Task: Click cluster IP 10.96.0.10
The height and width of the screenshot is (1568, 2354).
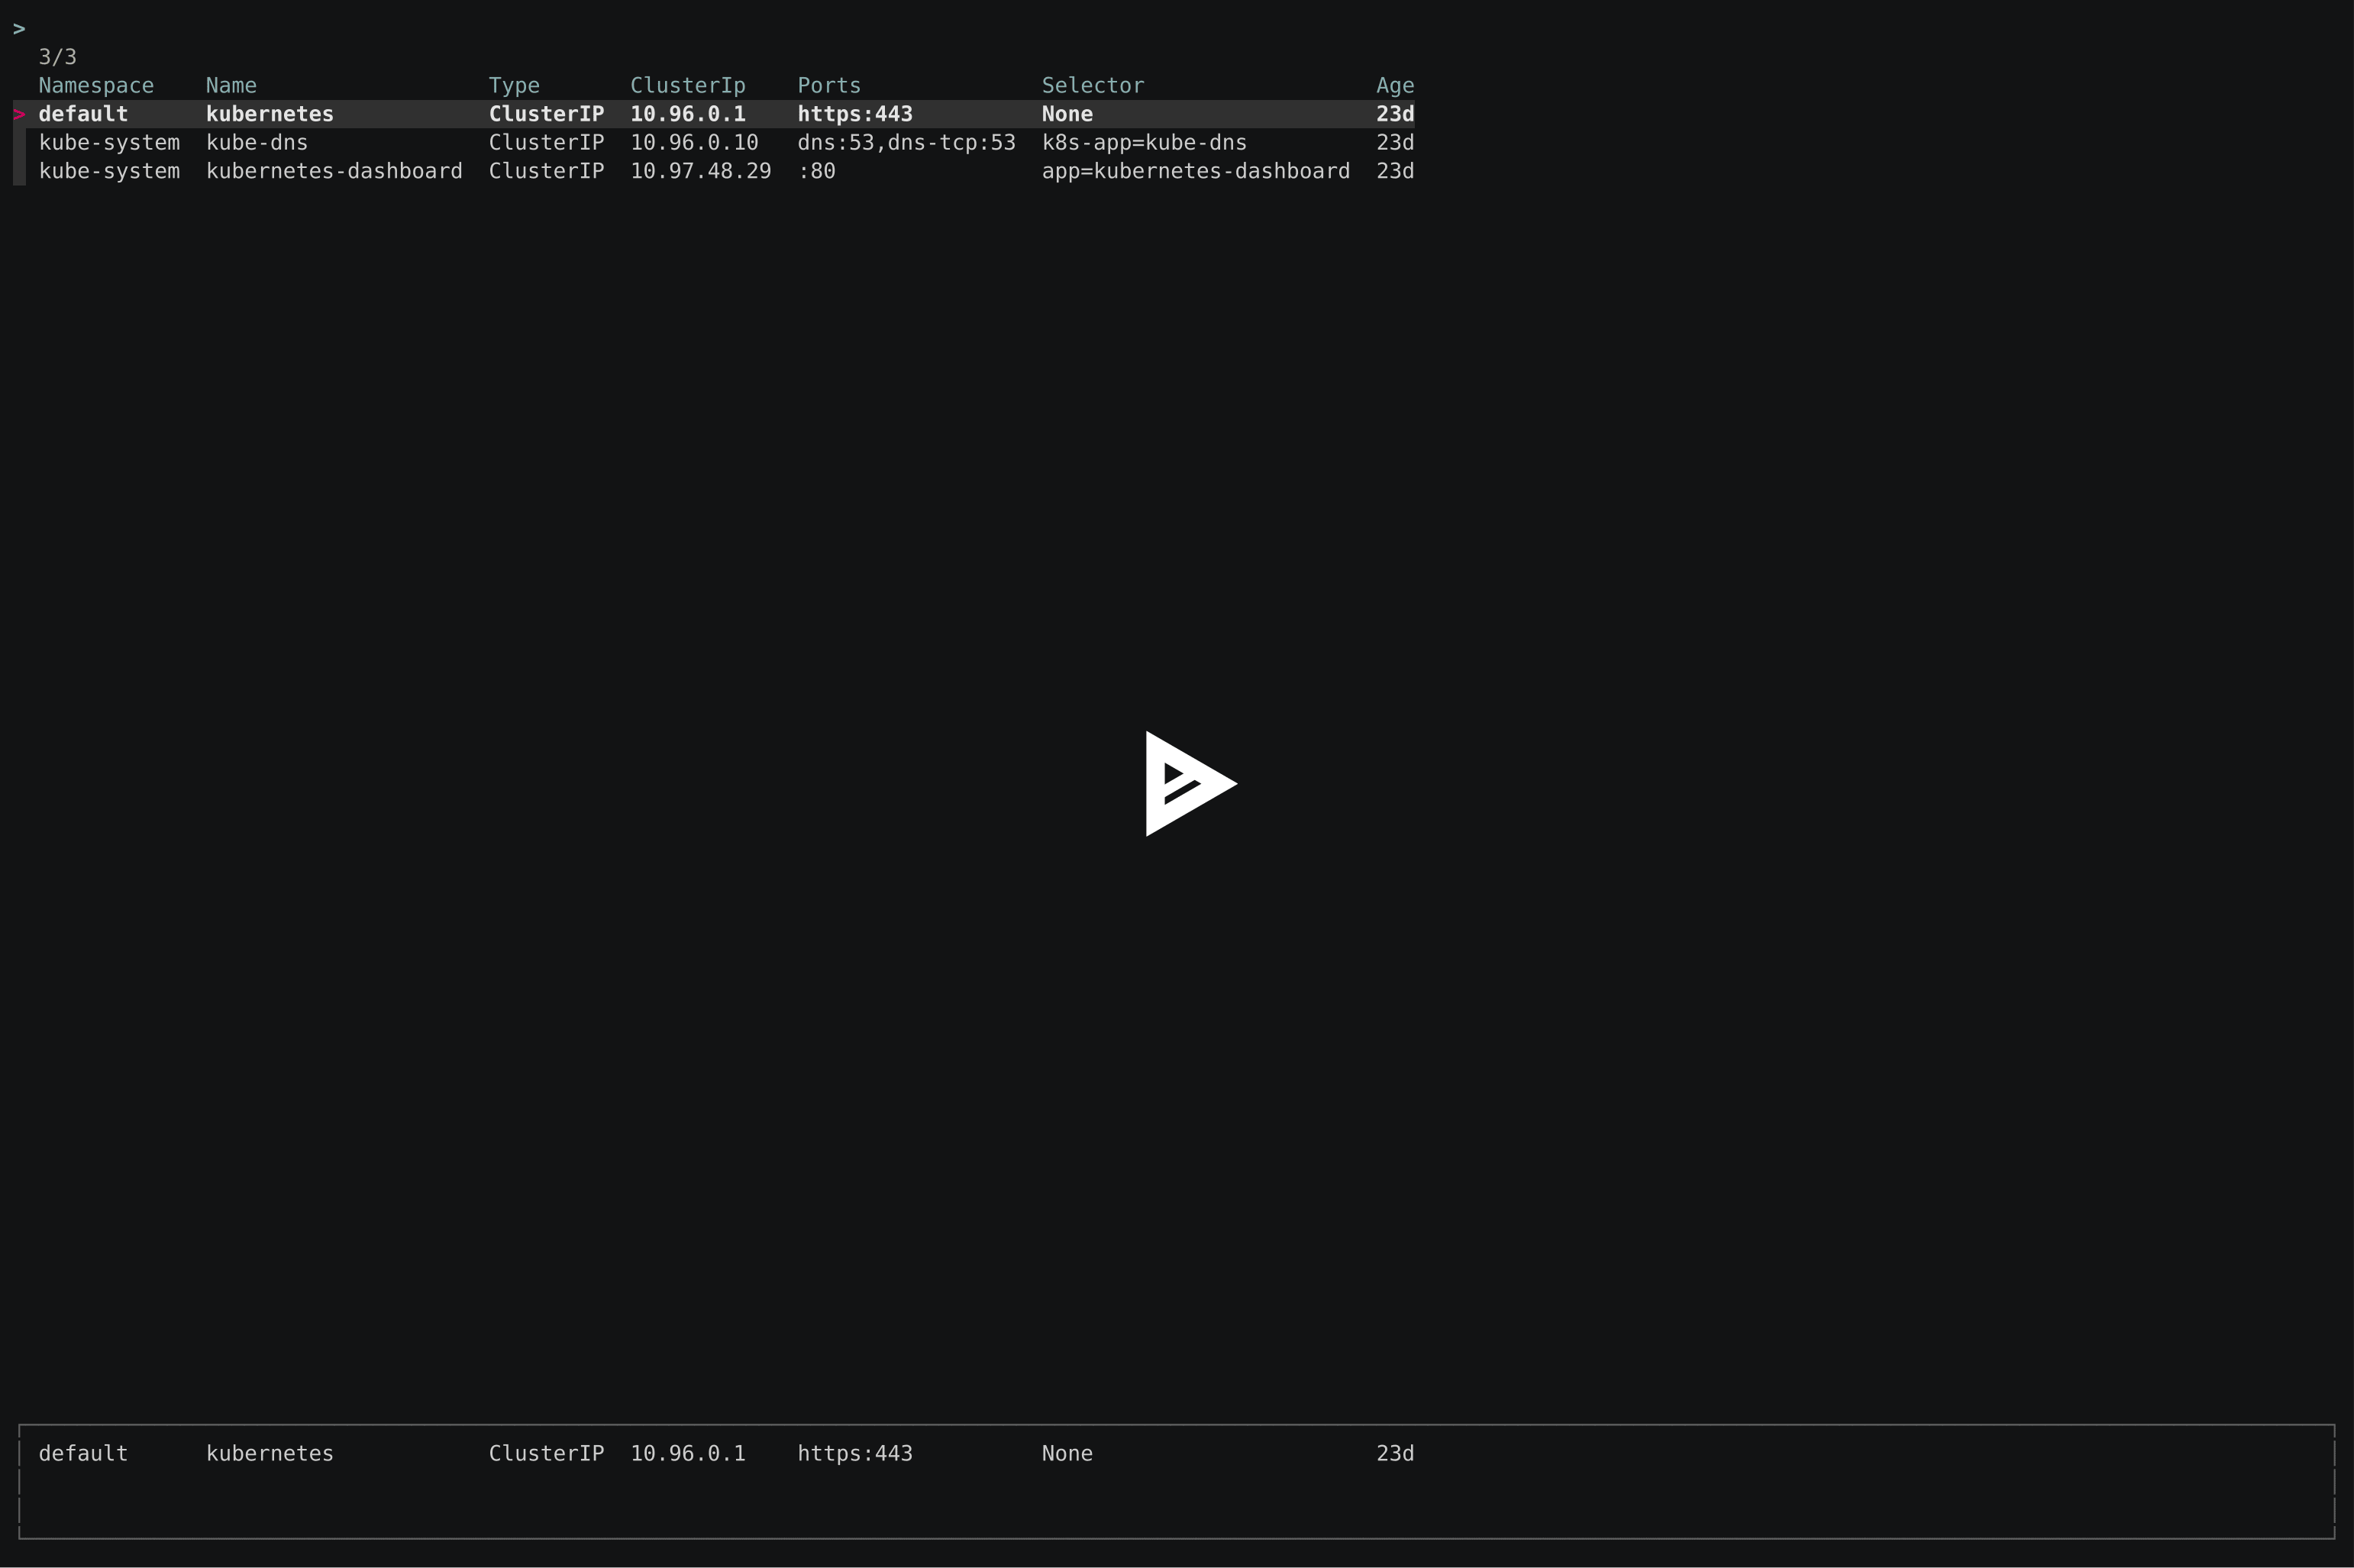Action: click(694, 143)
